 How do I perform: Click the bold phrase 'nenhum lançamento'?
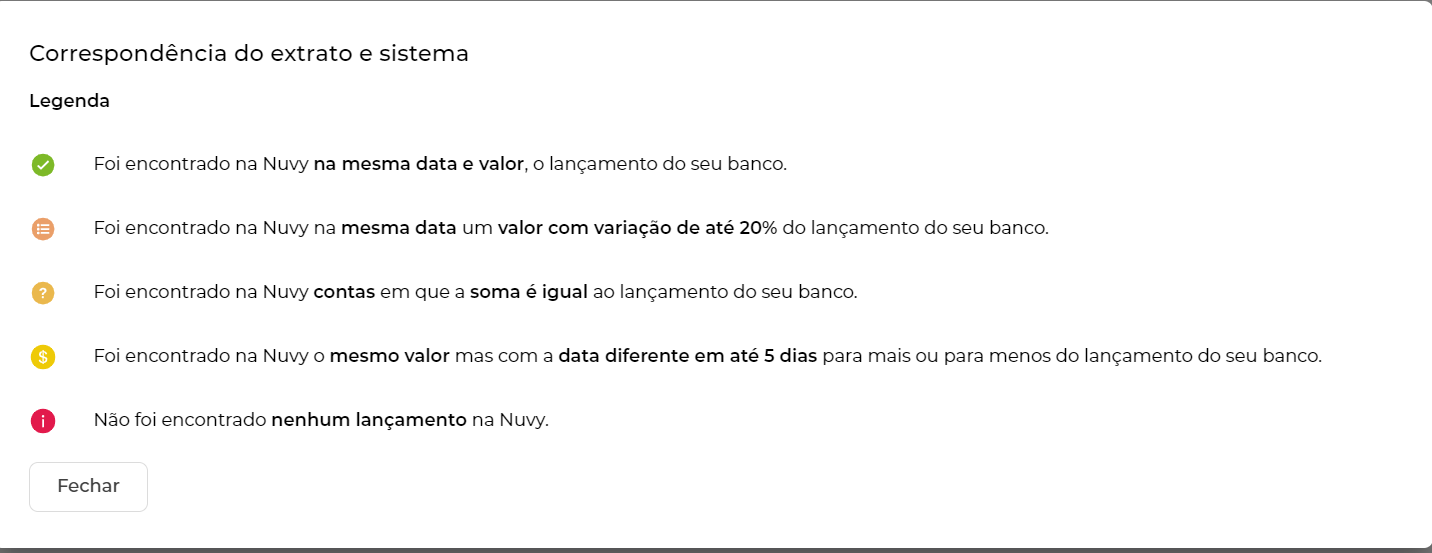[x=369, y=420]
